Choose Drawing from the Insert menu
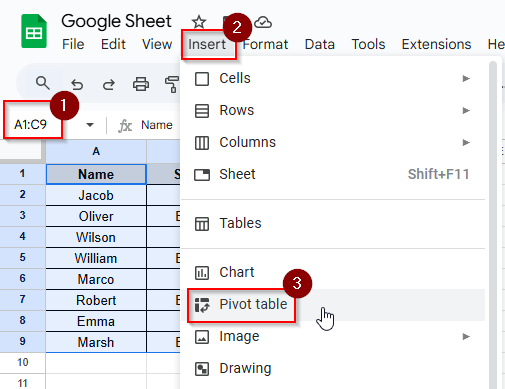505x389 pixels. click(333, 369)
